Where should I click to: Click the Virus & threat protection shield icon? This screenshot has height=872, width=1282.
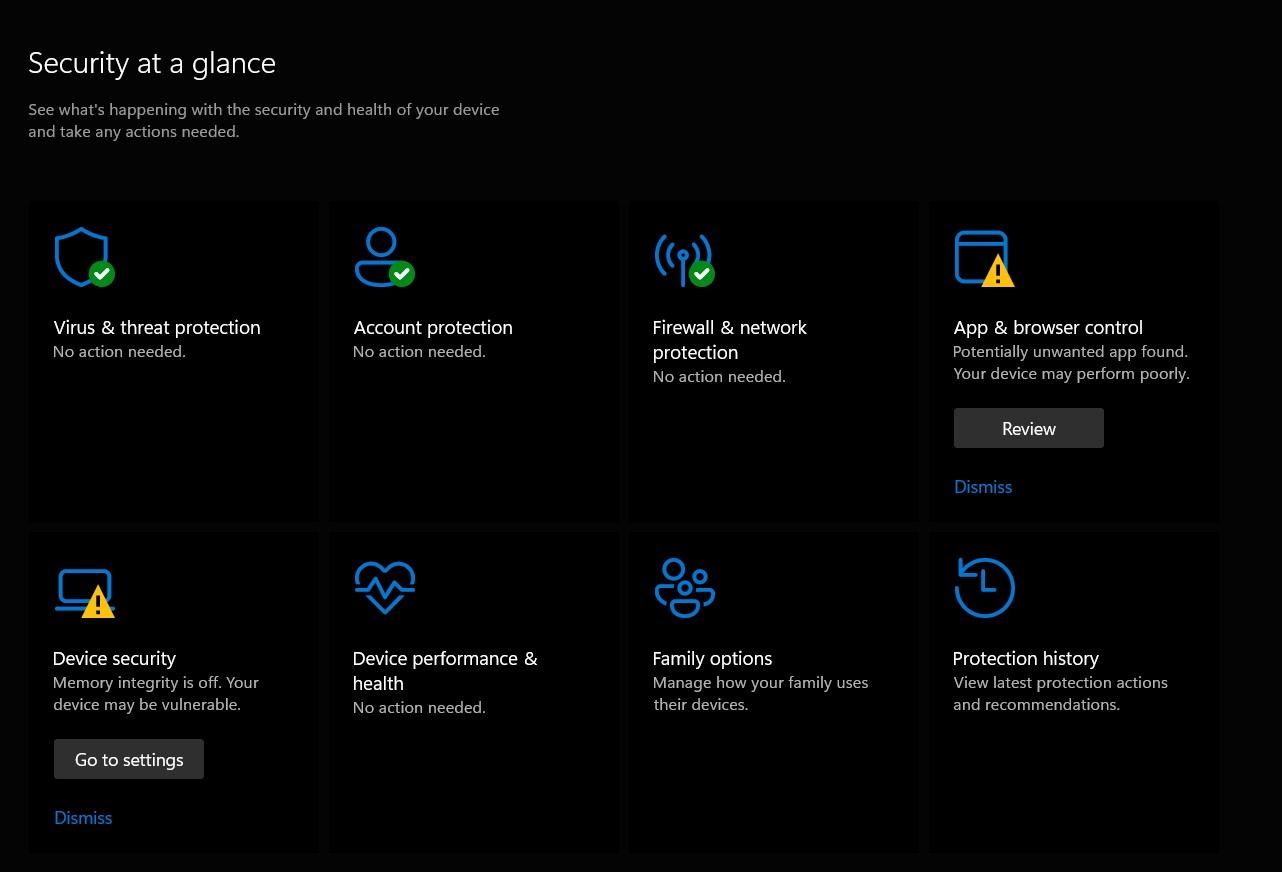point(82,257)
